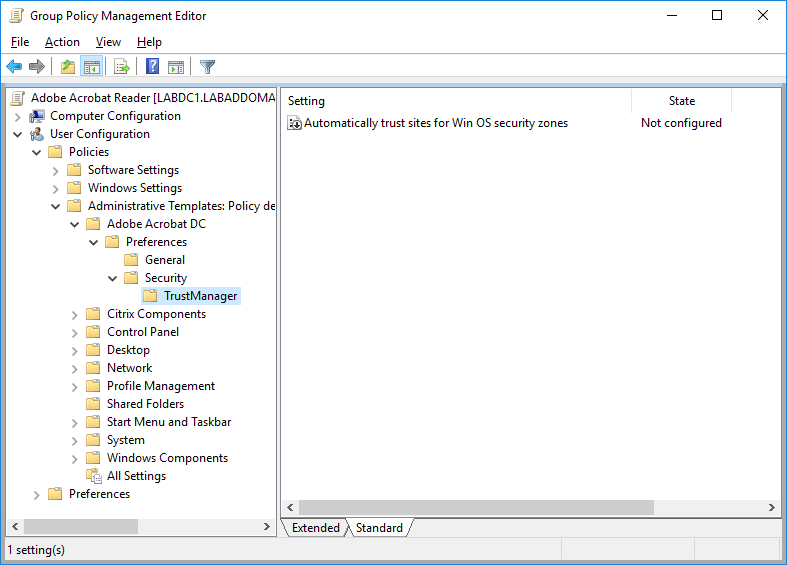Select the All Settings icon in tree
The height and width of the screenshot is (565, 787).
93,476
